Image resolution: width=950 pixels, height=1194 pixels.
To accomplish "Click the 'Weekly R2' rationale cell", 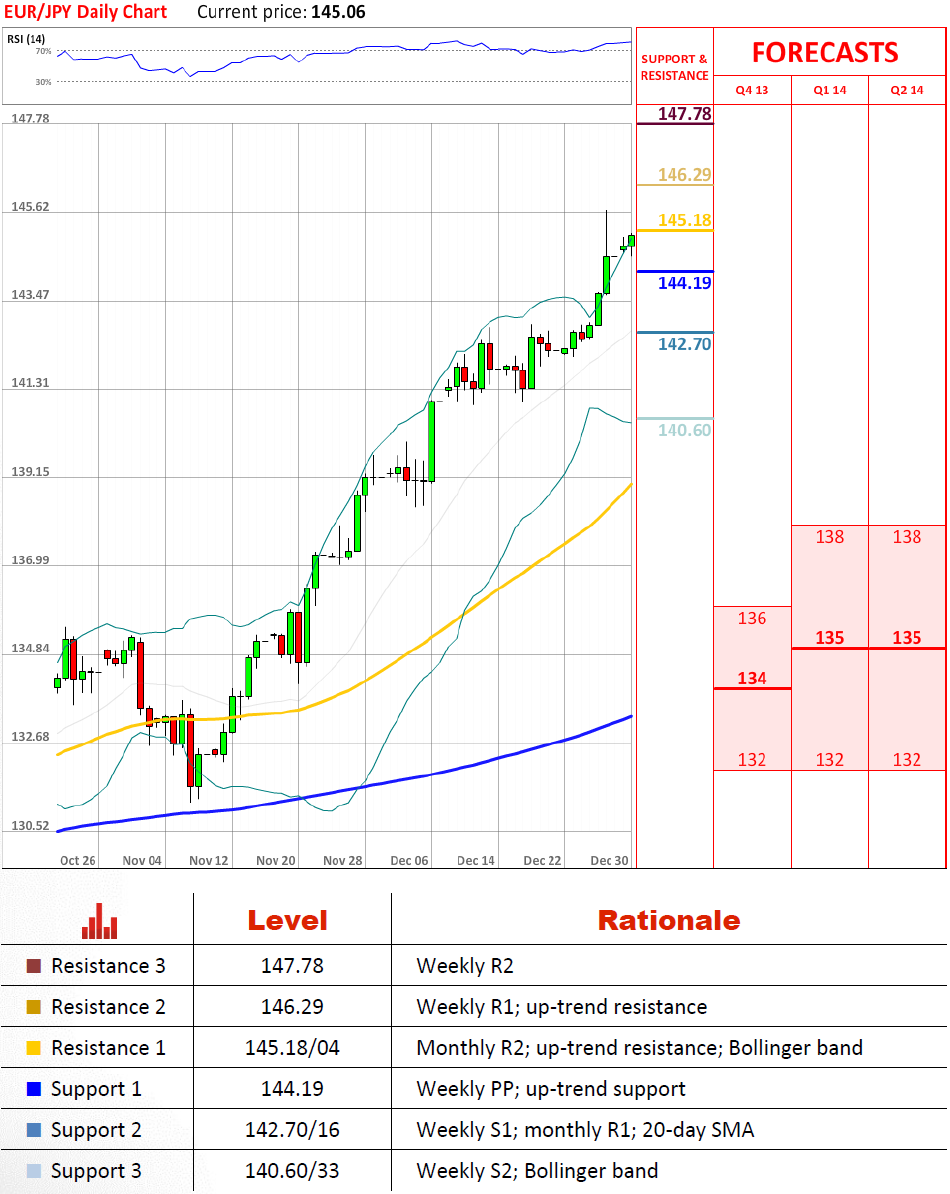I will (465, 966).
